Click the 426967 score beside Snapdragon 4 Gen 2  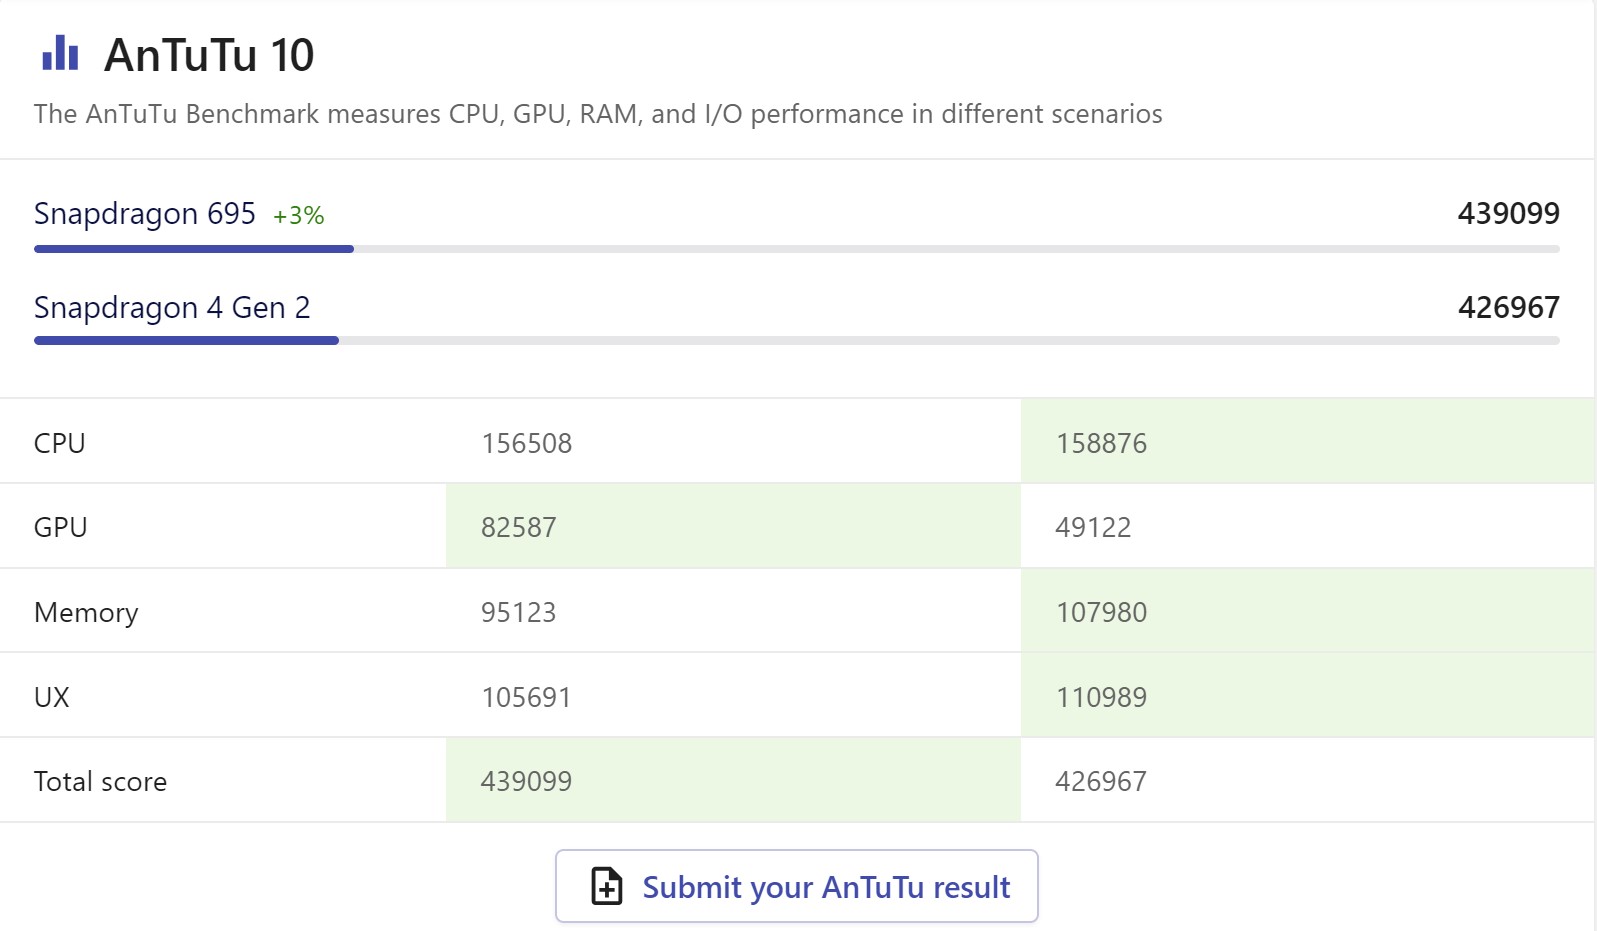coord(1508,307)
